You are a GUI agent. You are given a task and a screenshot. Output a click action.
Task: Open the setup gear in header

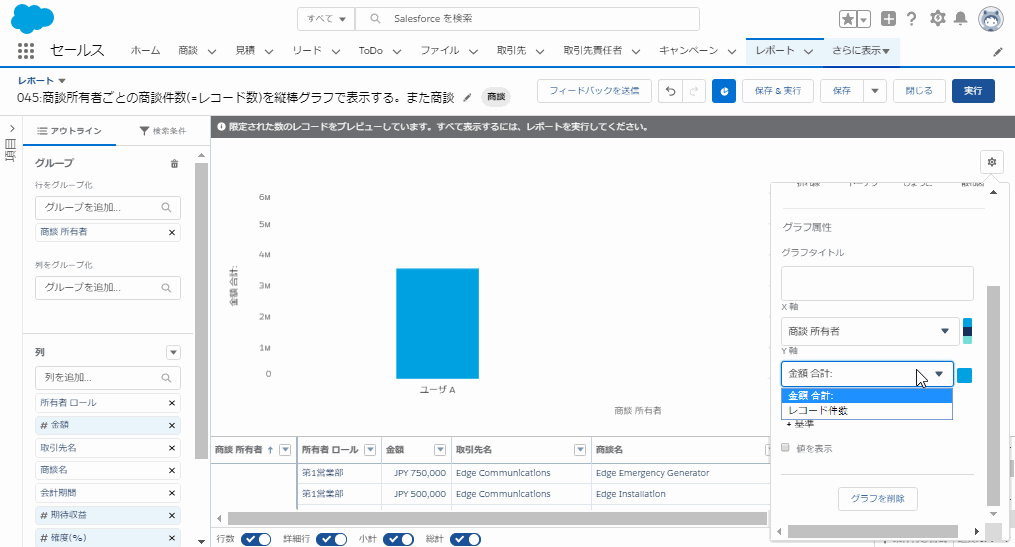[937, 19]
